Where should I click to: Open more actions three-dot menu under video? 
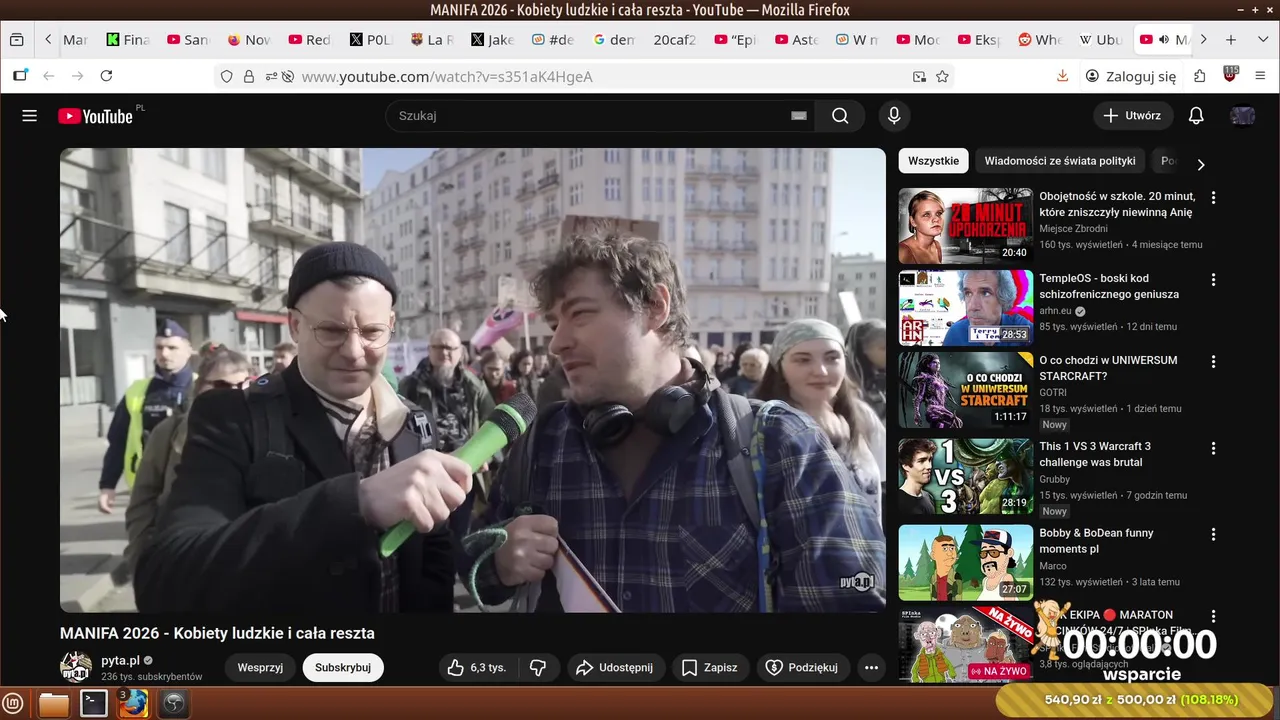tap(871, 668)
